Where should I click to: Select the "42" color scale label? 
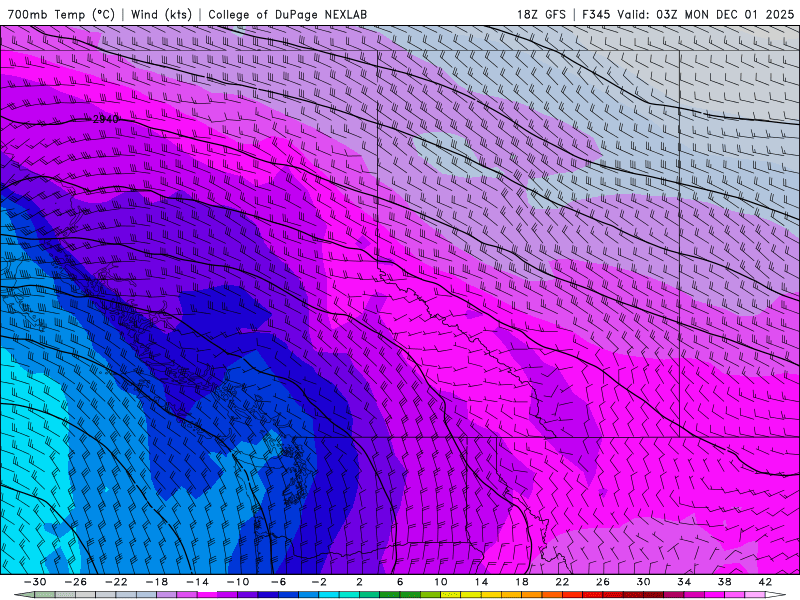(764, 582)
